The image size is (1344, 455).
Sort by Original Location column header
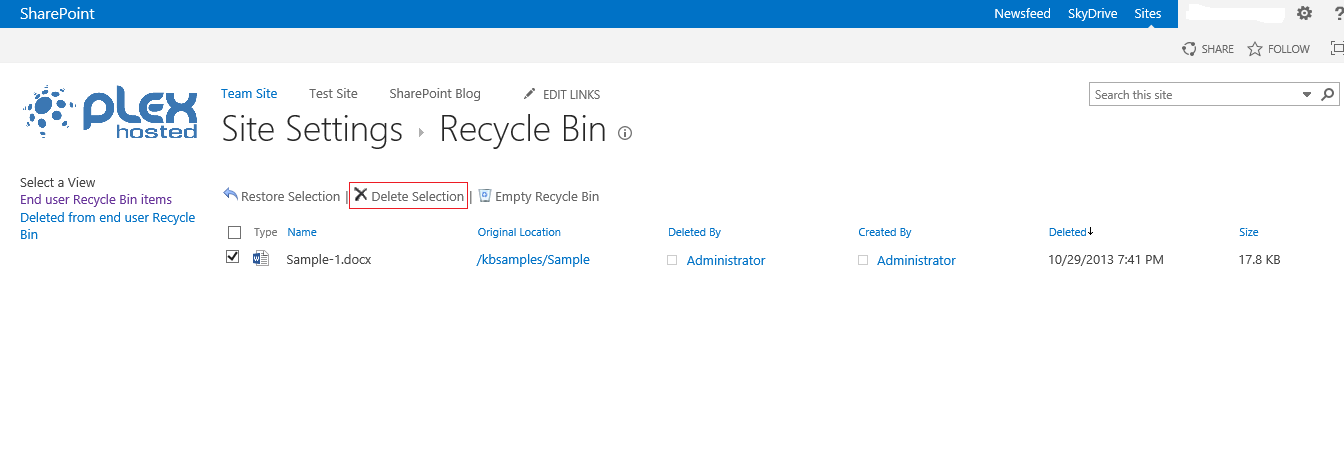coord(519,232)
